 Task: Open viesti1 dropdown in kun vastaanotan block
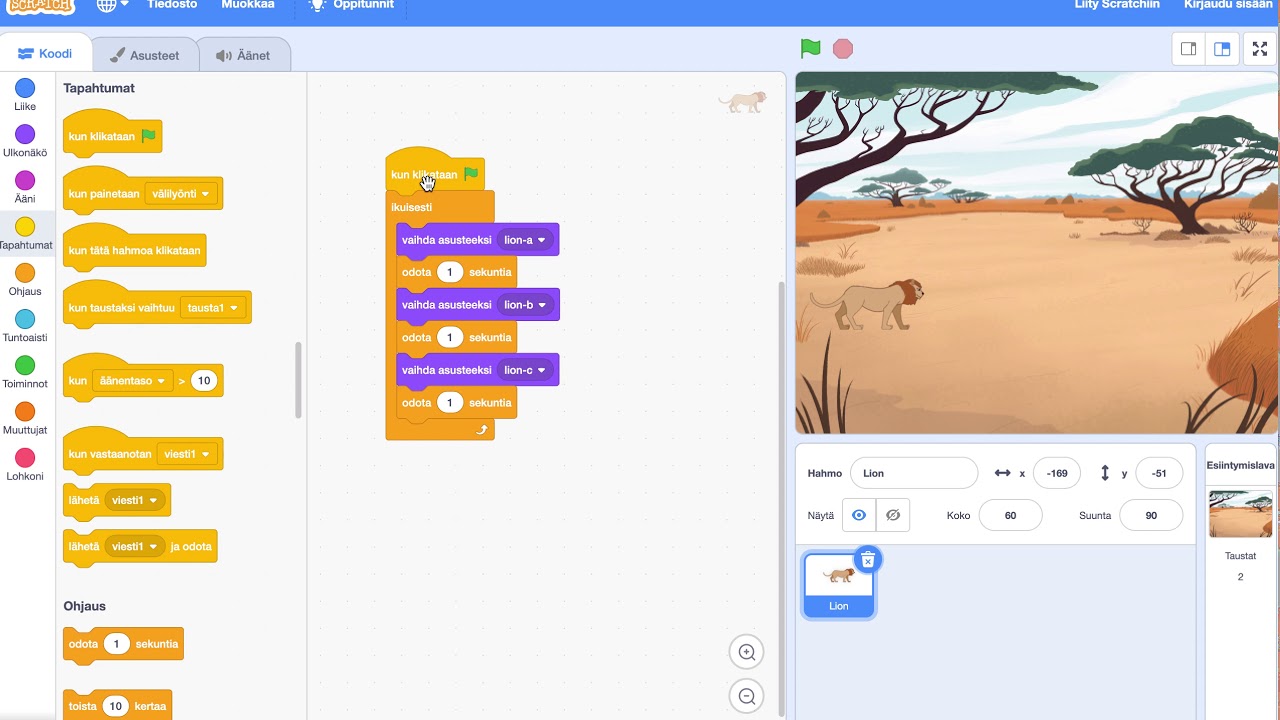[x=188, y=453]
